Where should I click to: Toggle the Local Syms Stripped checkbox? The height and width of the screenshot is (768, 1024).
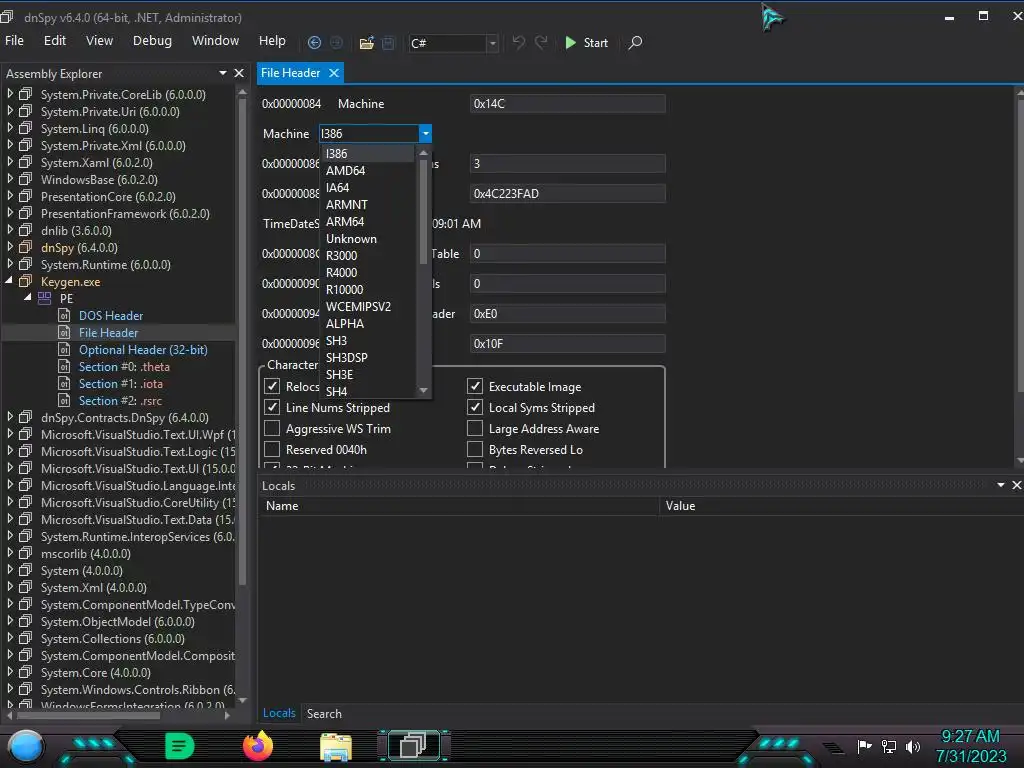point(475,407)
